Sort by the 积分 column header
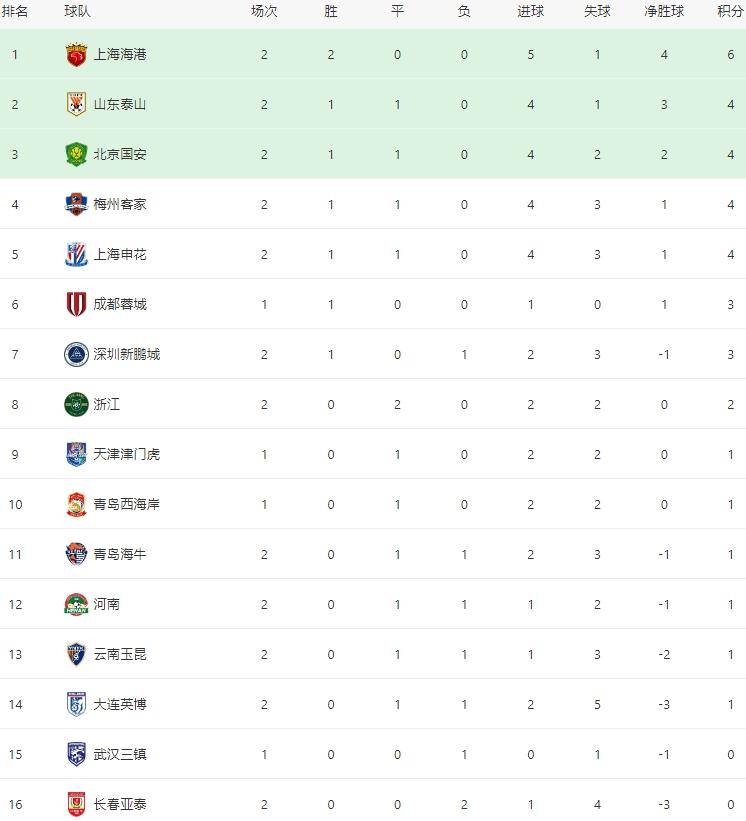The image size is (746, 821). [x=730, y=12]
